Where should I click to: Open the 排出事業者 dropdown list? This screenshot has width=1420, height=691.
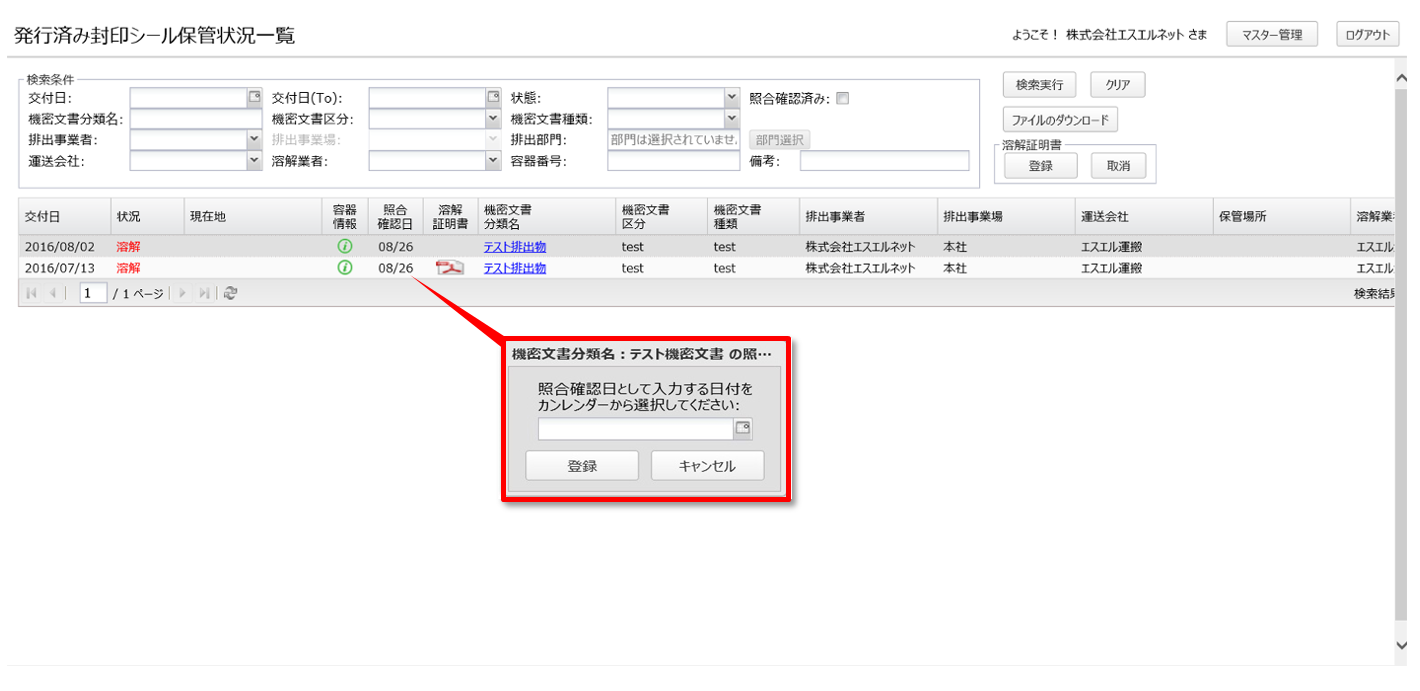coord(253,139)
